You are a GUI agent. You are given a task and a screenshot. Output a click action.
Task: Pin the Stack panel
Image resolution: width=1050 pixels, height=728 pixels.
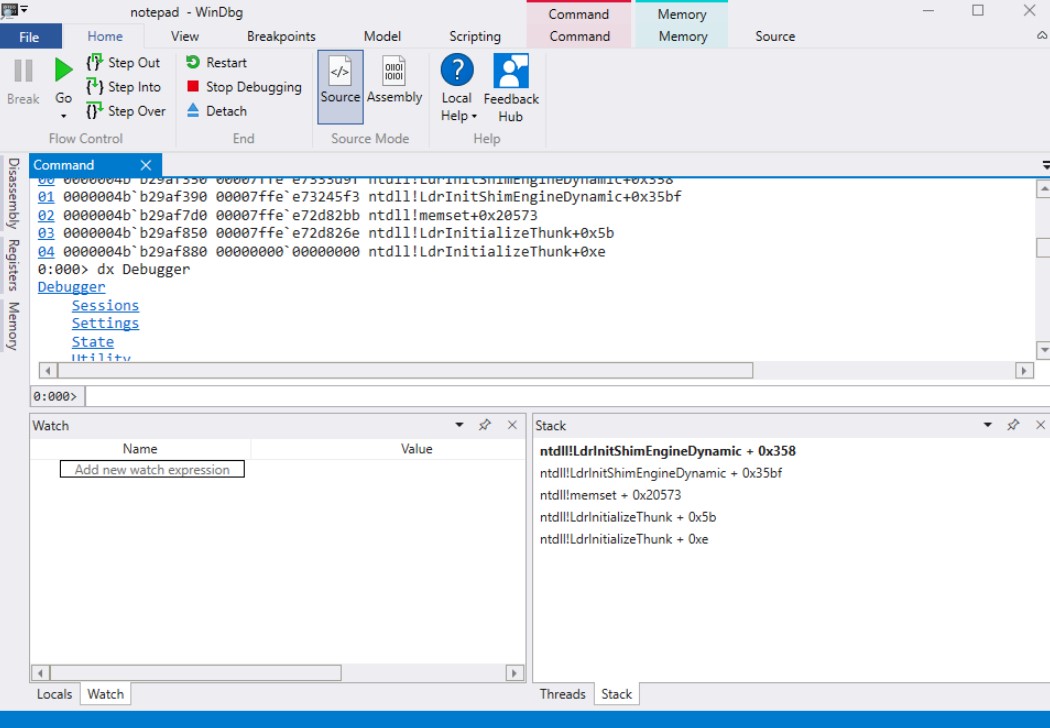(x=1013, y=425)
